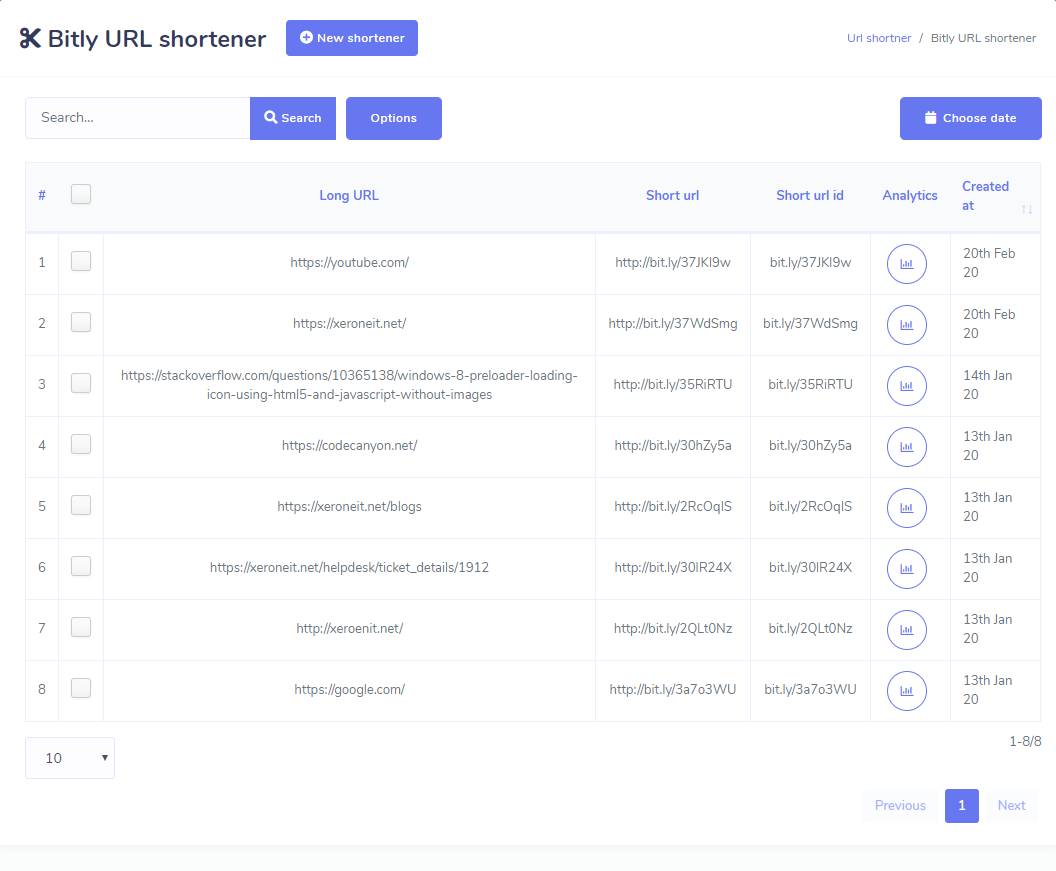This screenshot has width=1056, height=871.
Task: Check the box for the youtube.com row
Action: pos(81,261)
